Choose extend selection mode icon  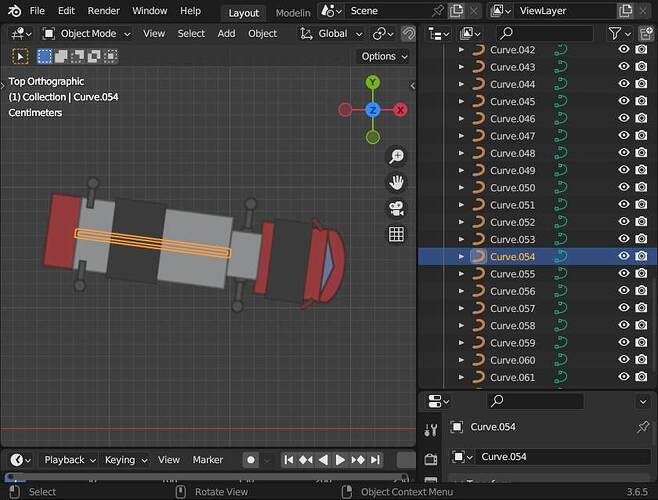click(61, 56)
